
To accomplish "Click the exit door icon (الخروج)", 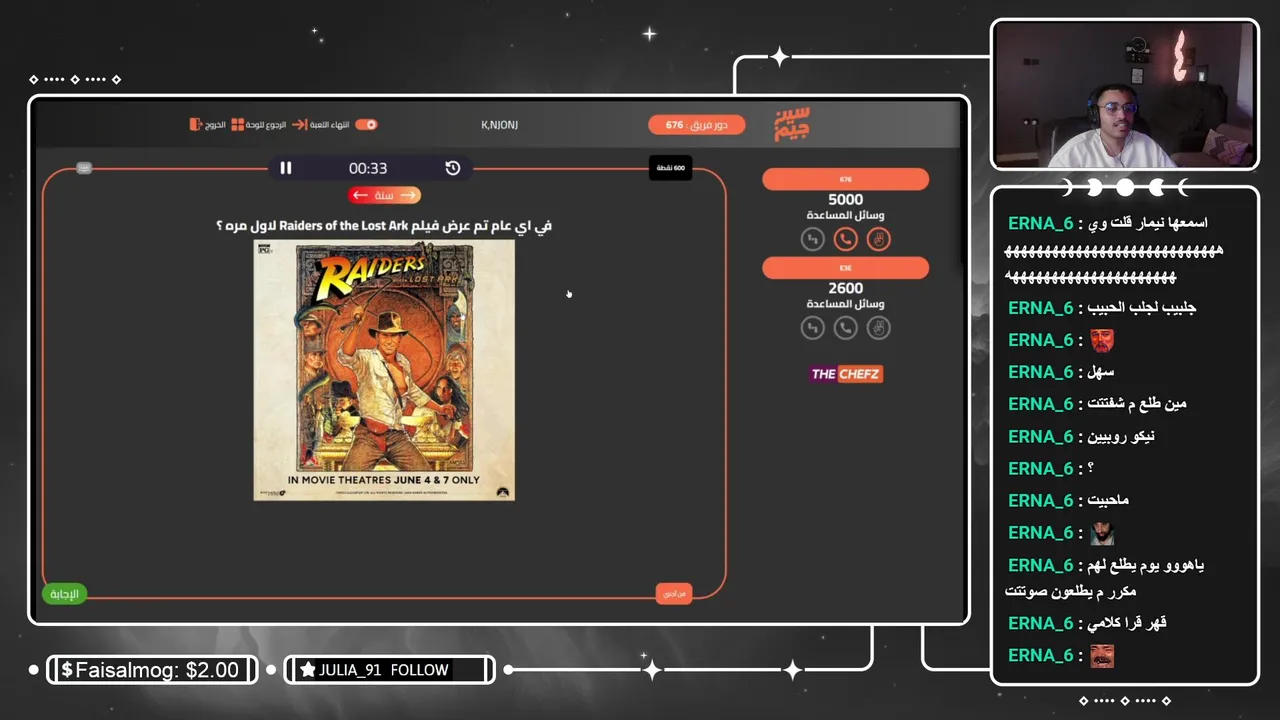I will click(x=196, y=125).
